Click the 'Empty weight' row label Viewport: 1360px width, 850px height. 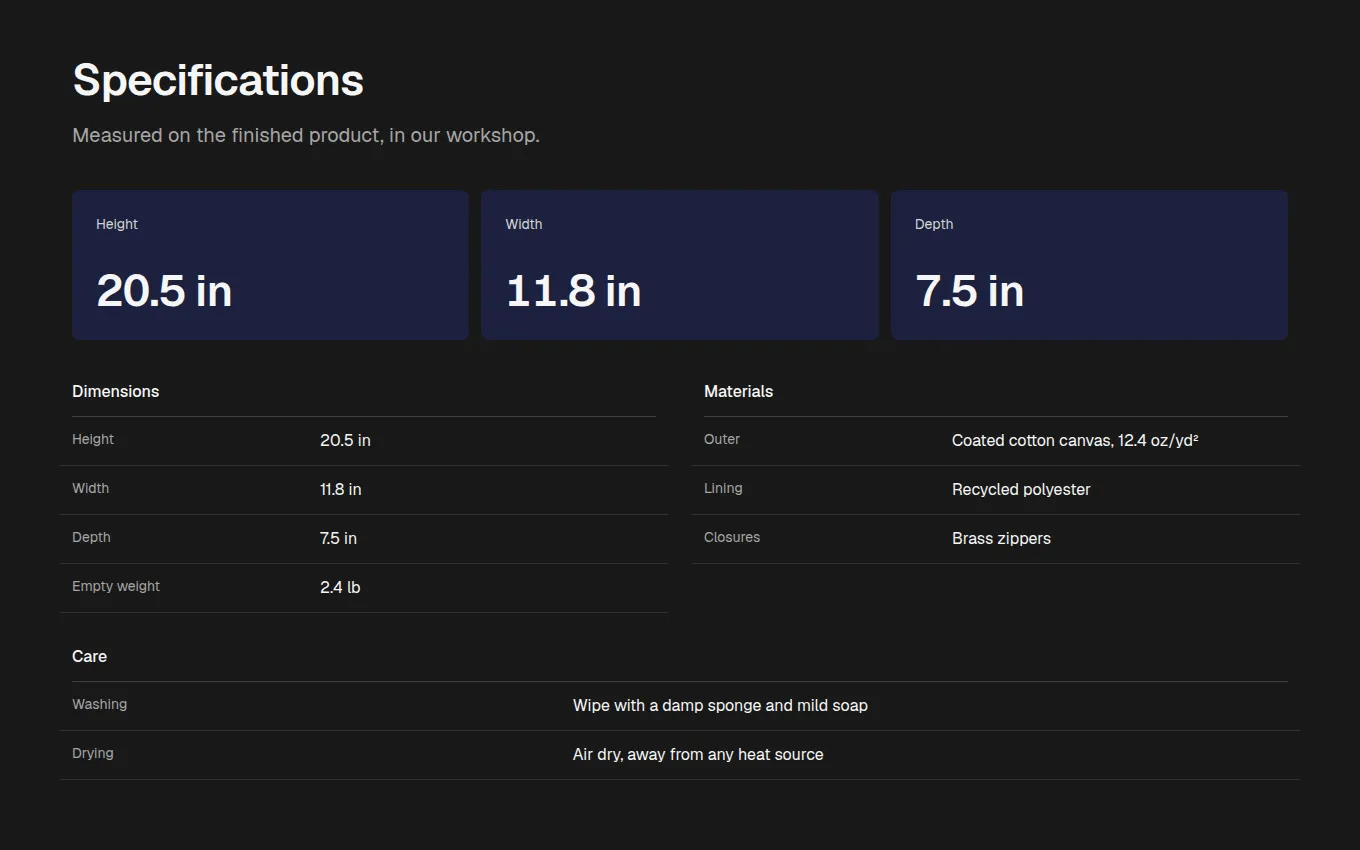(116, 586)
